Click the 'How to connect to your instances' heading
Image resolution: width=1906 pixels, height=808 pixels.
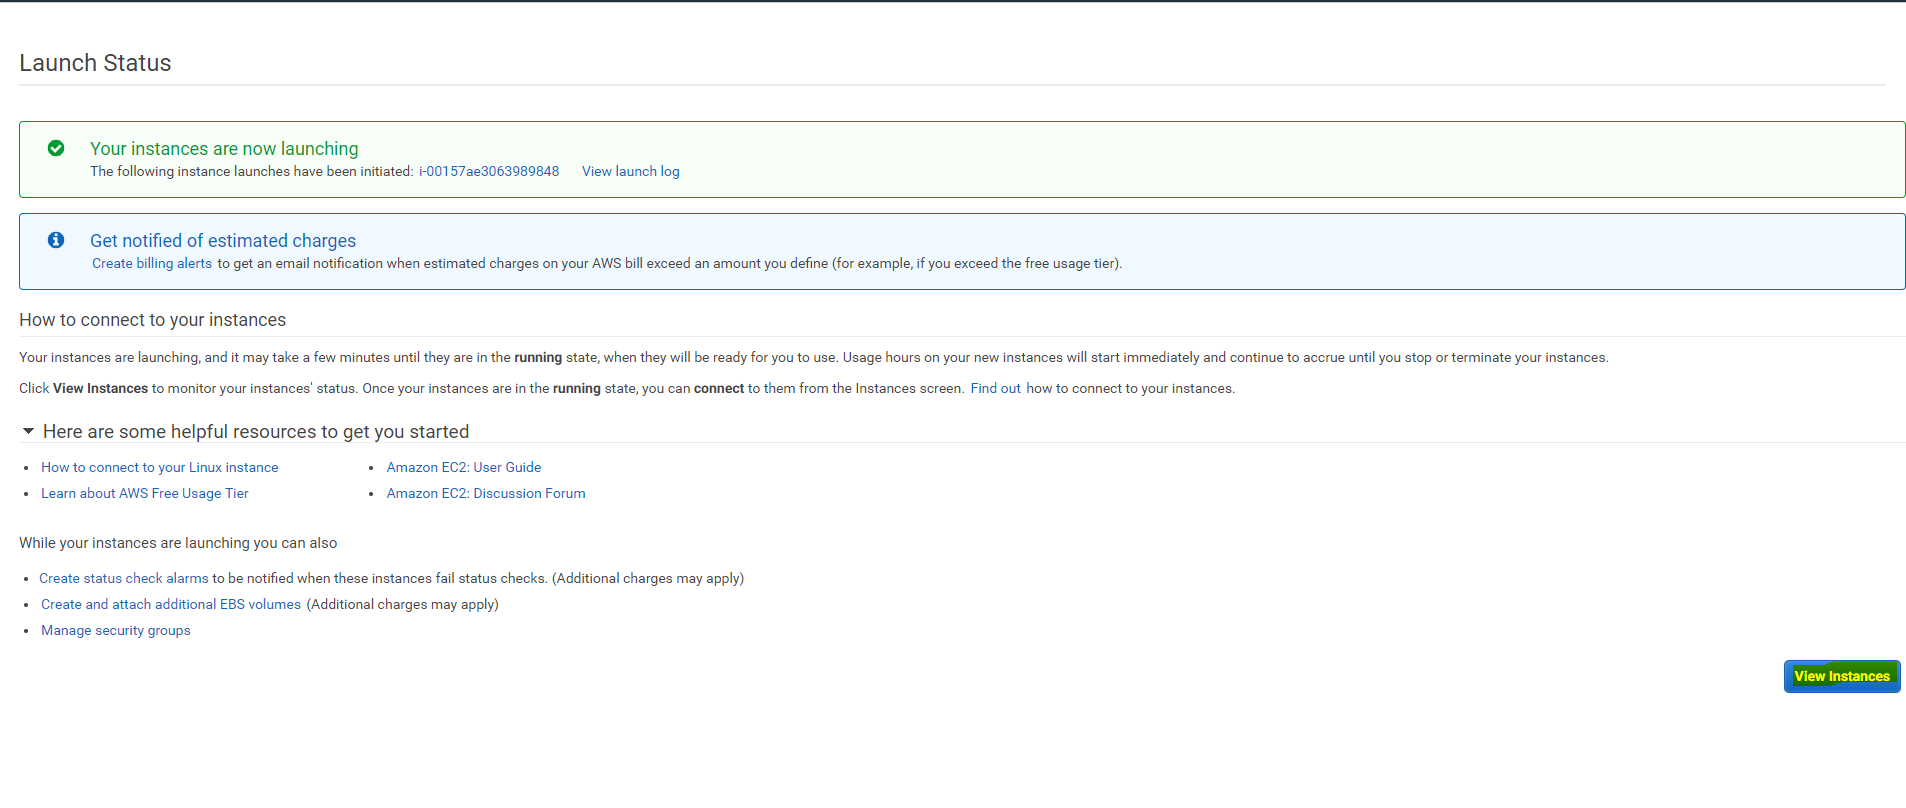click(152, 320)
